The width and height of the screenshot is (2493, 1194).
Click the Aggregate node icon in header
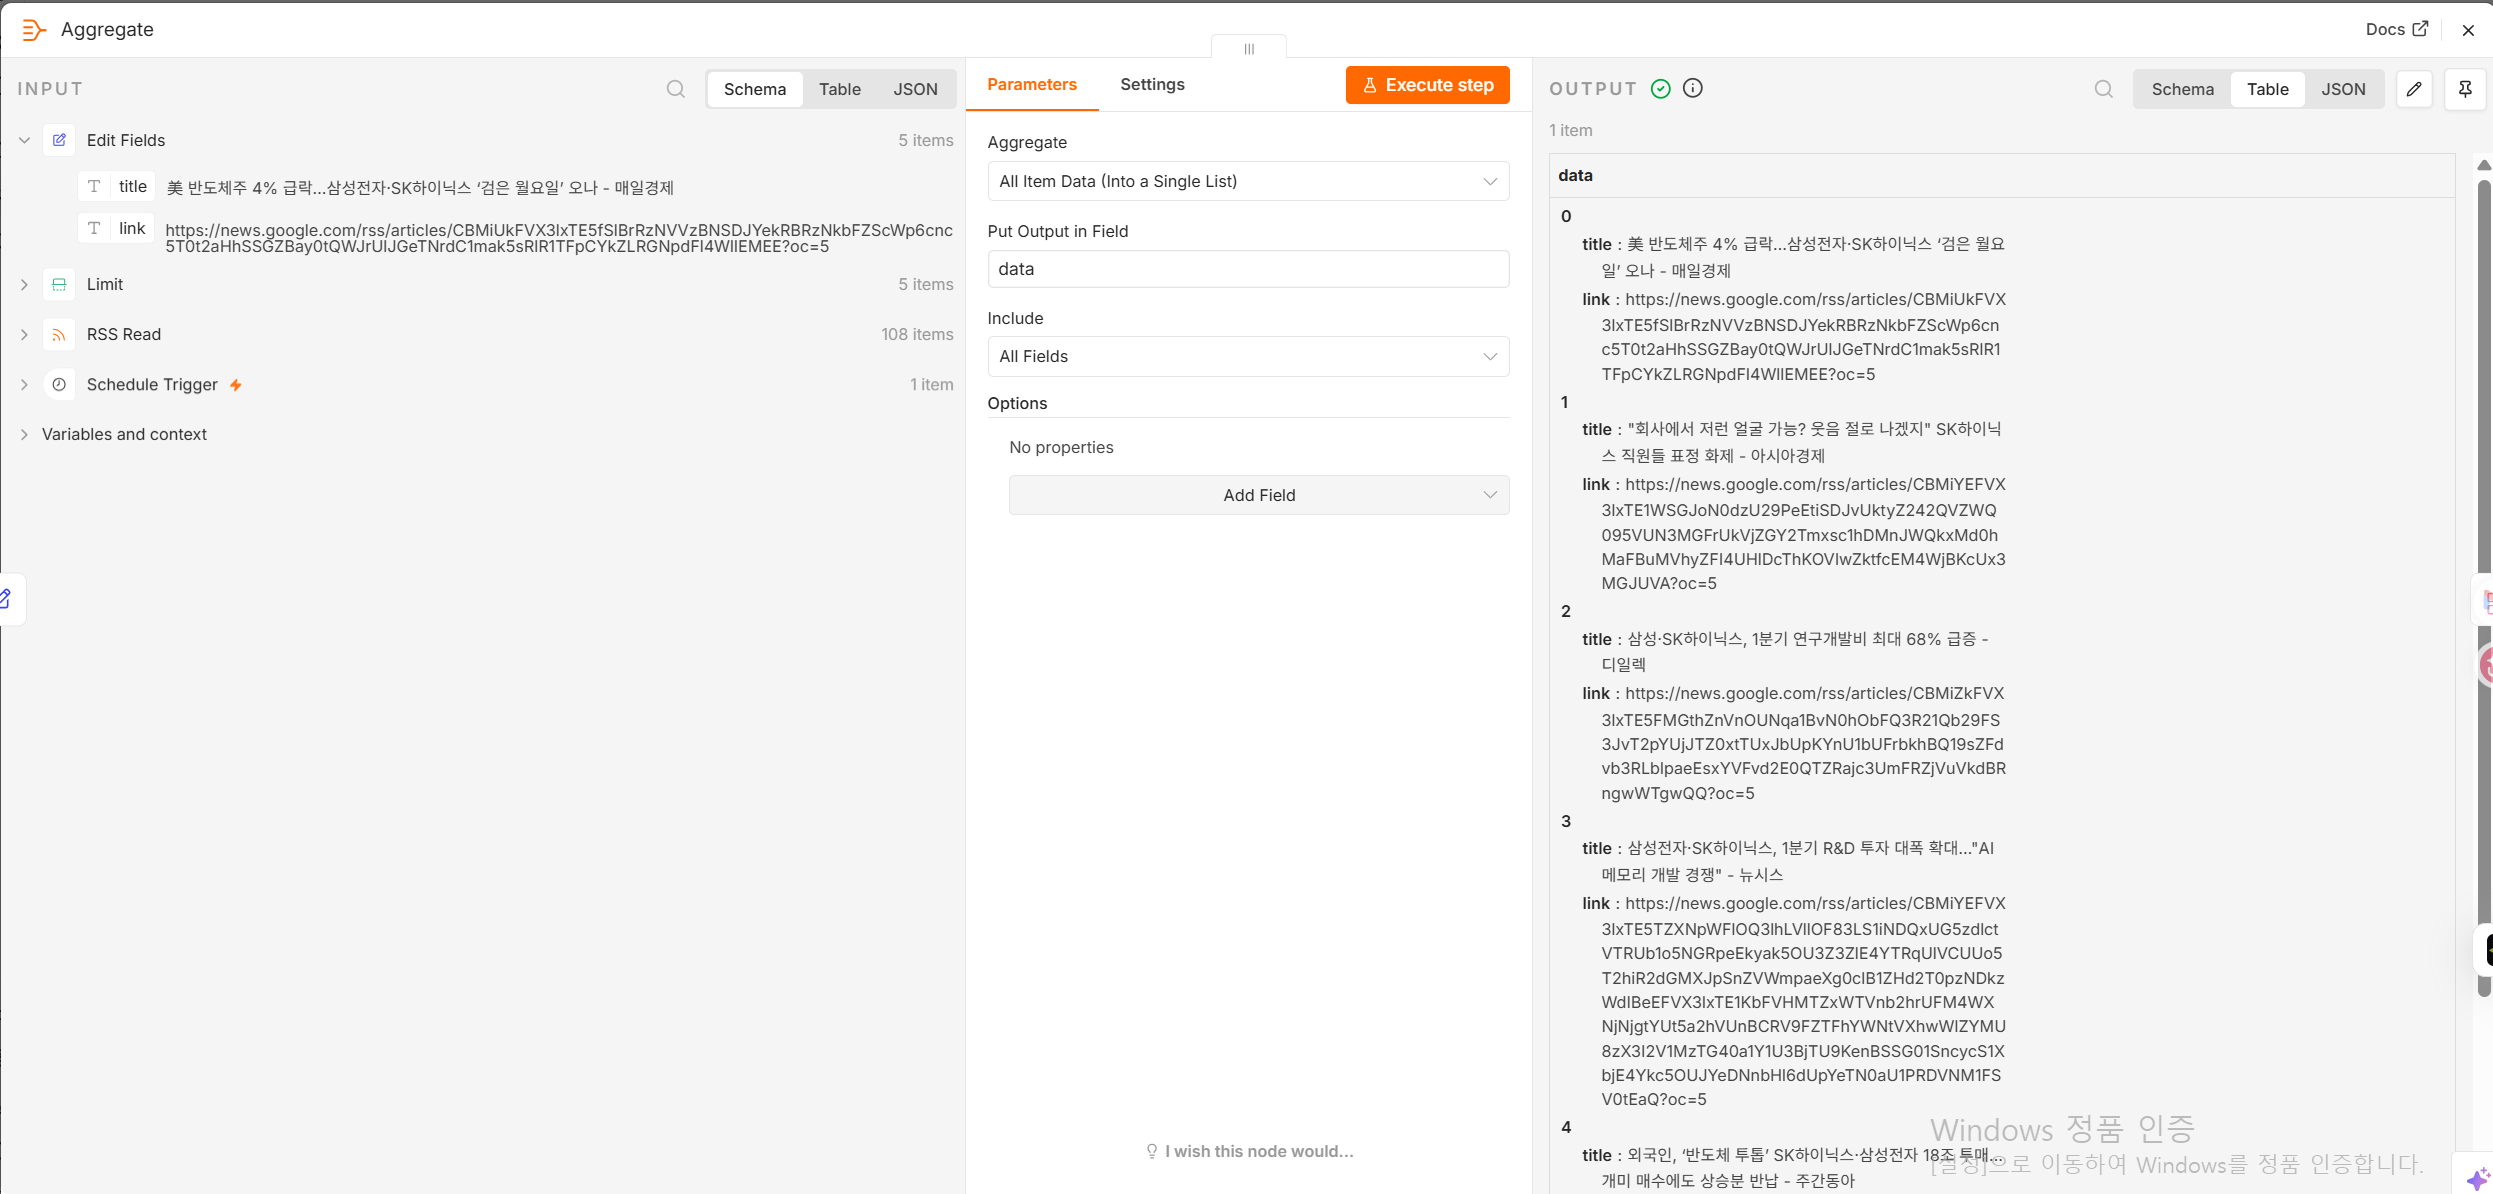[x=34, y=30]
